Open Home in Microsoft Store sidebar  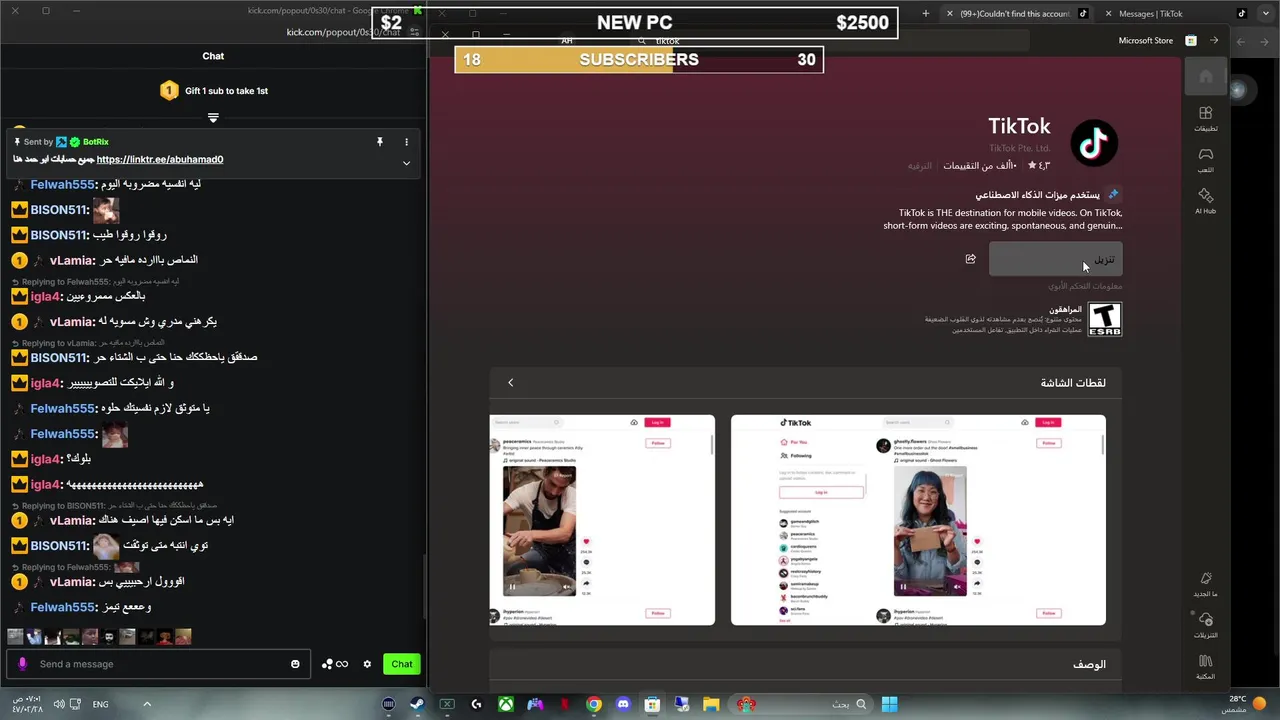point(1206,77)
